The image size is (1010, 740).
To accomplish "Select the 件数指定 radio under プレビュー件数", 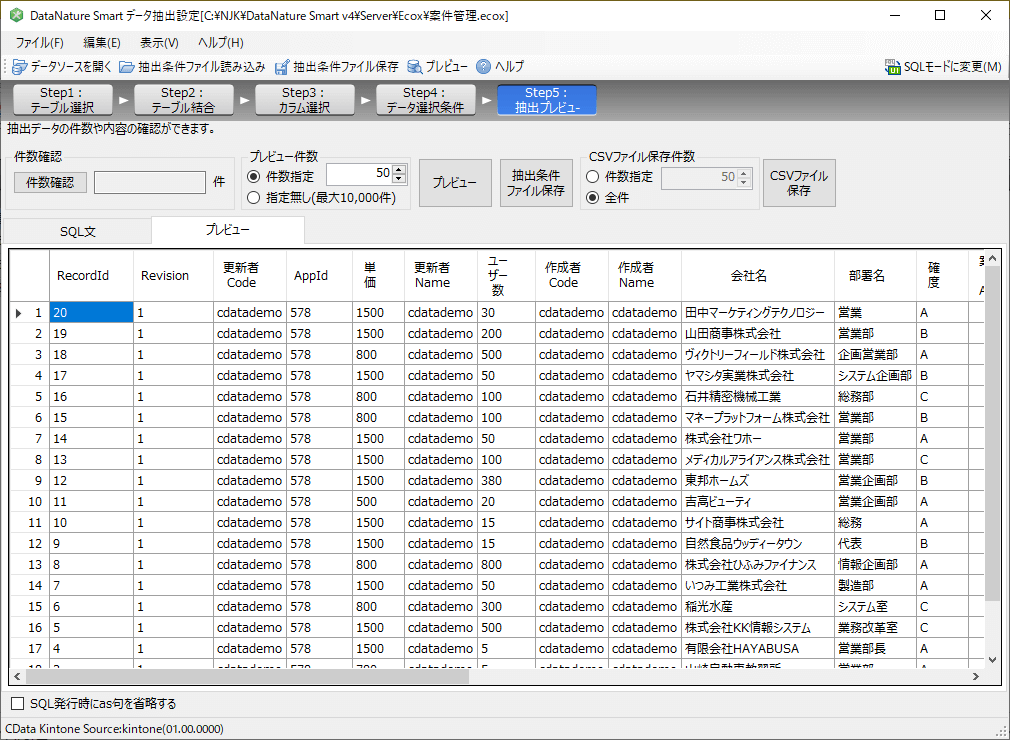I will click(x=254, y=177).
